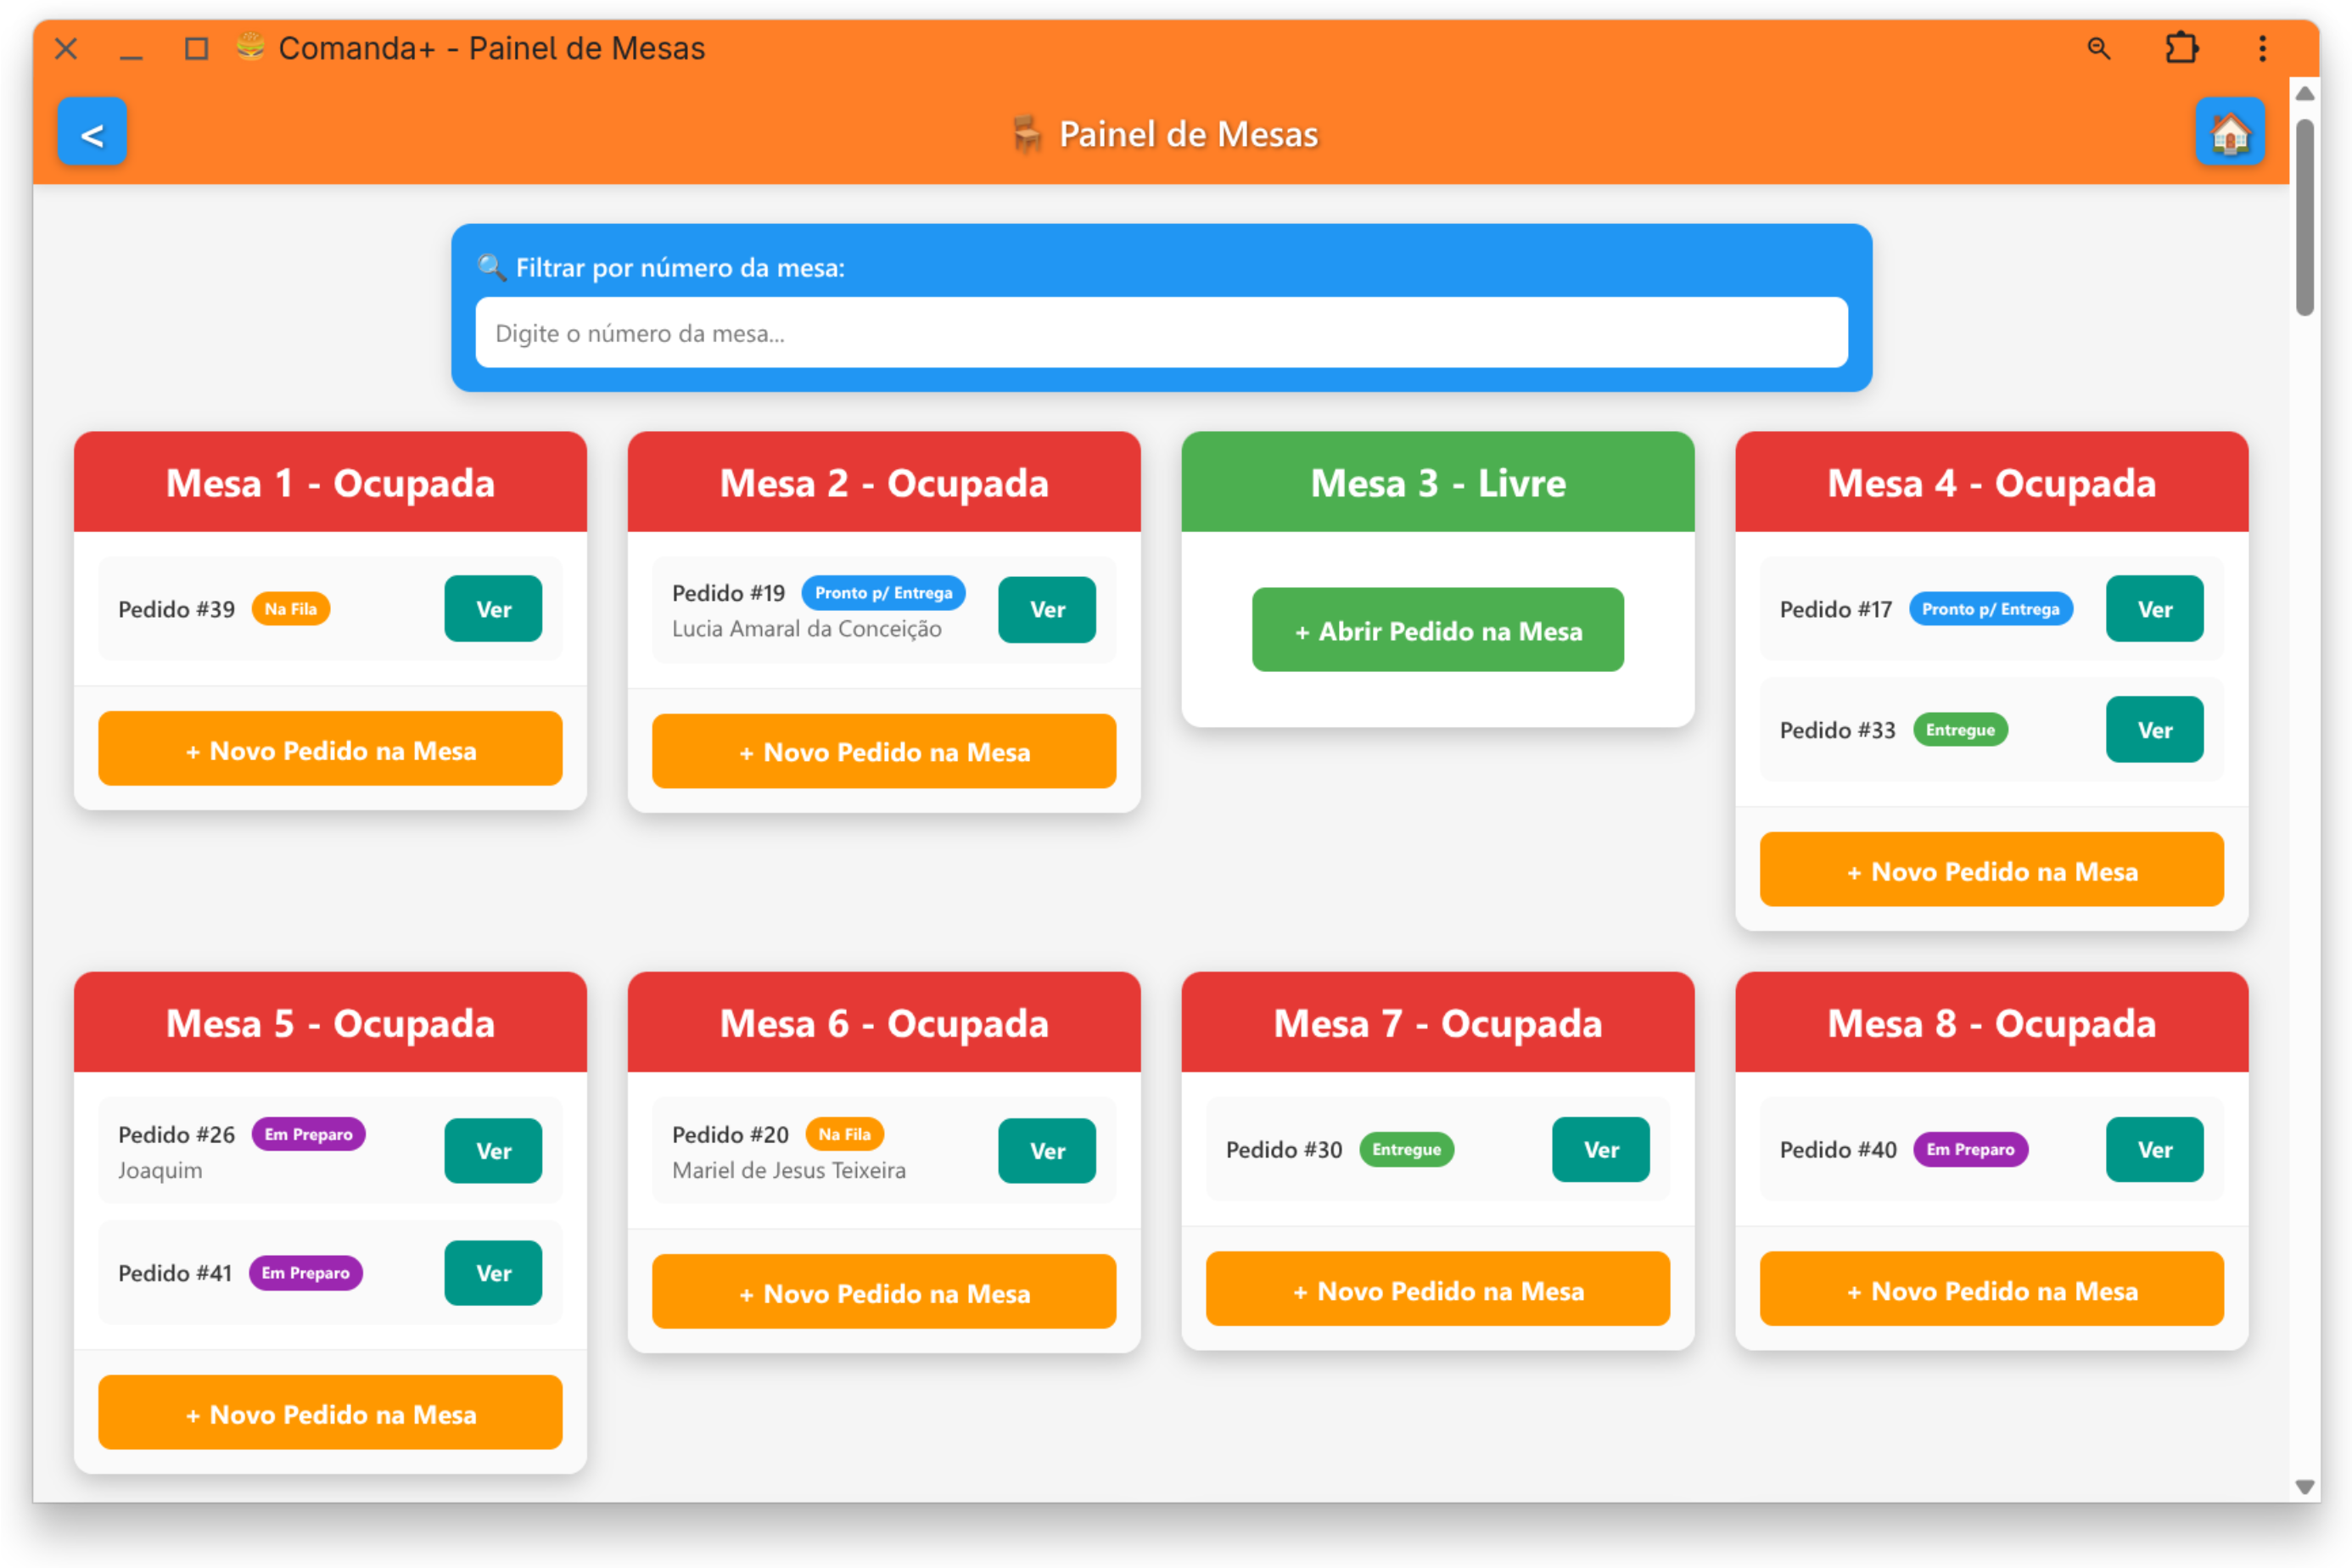The height and width of the screenshot is (1568, 2352).
Task: Click Ver for Pedido #33
Action: [2153, 730]
